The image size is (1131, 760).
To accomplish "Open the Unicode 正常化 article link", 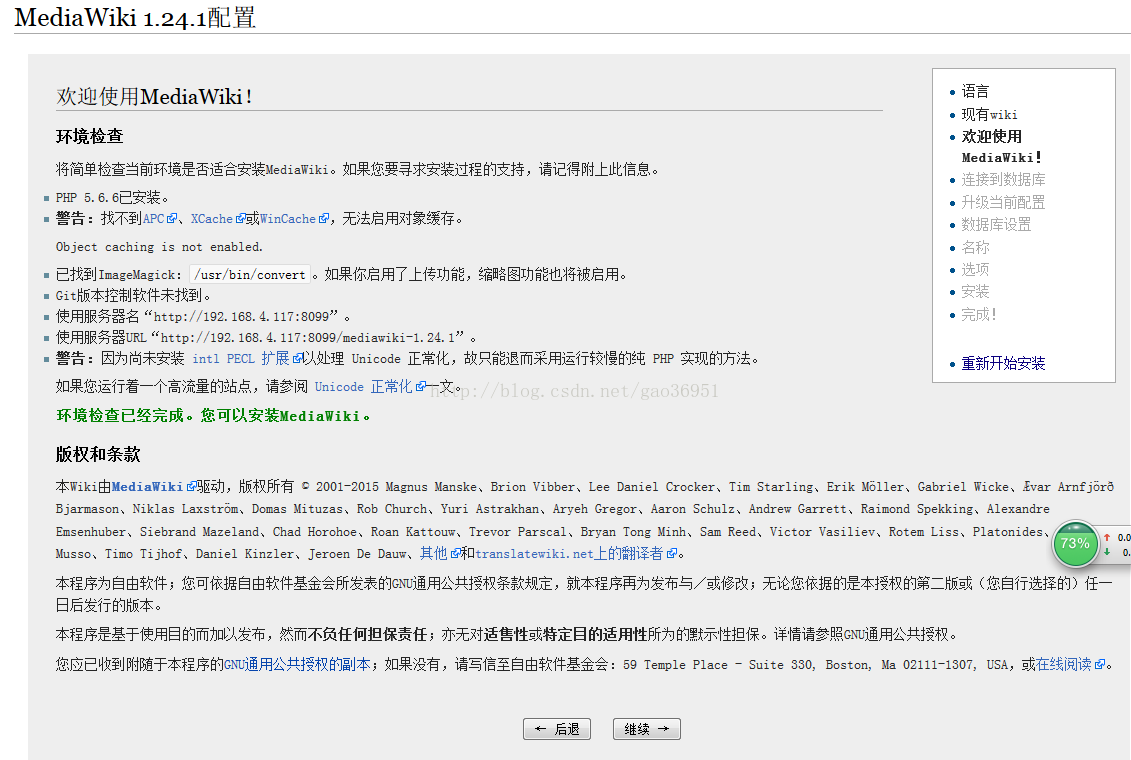I will click(x=364, y=386).
